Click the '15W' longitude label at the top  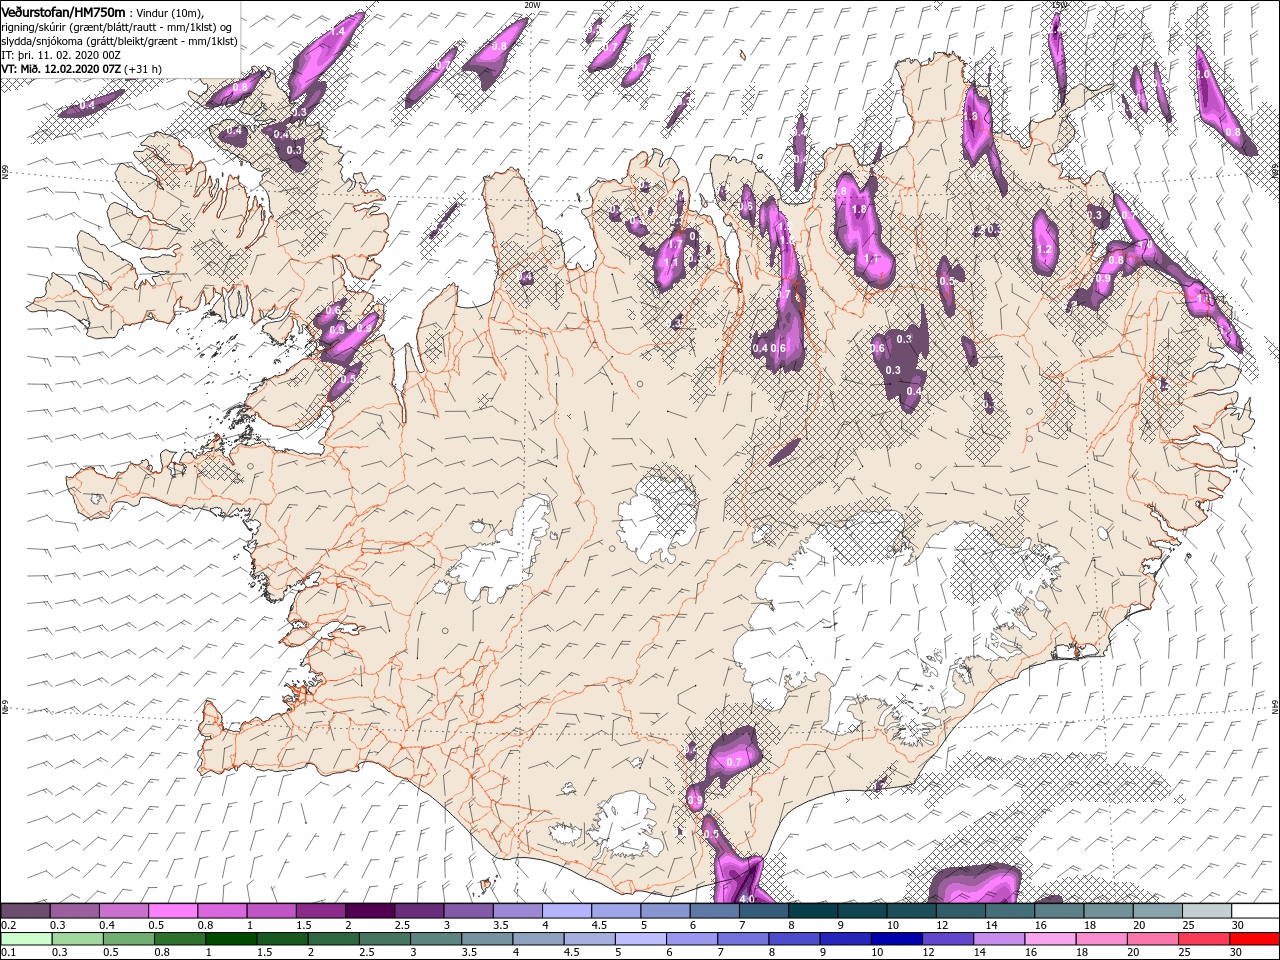click(1059, 5)
